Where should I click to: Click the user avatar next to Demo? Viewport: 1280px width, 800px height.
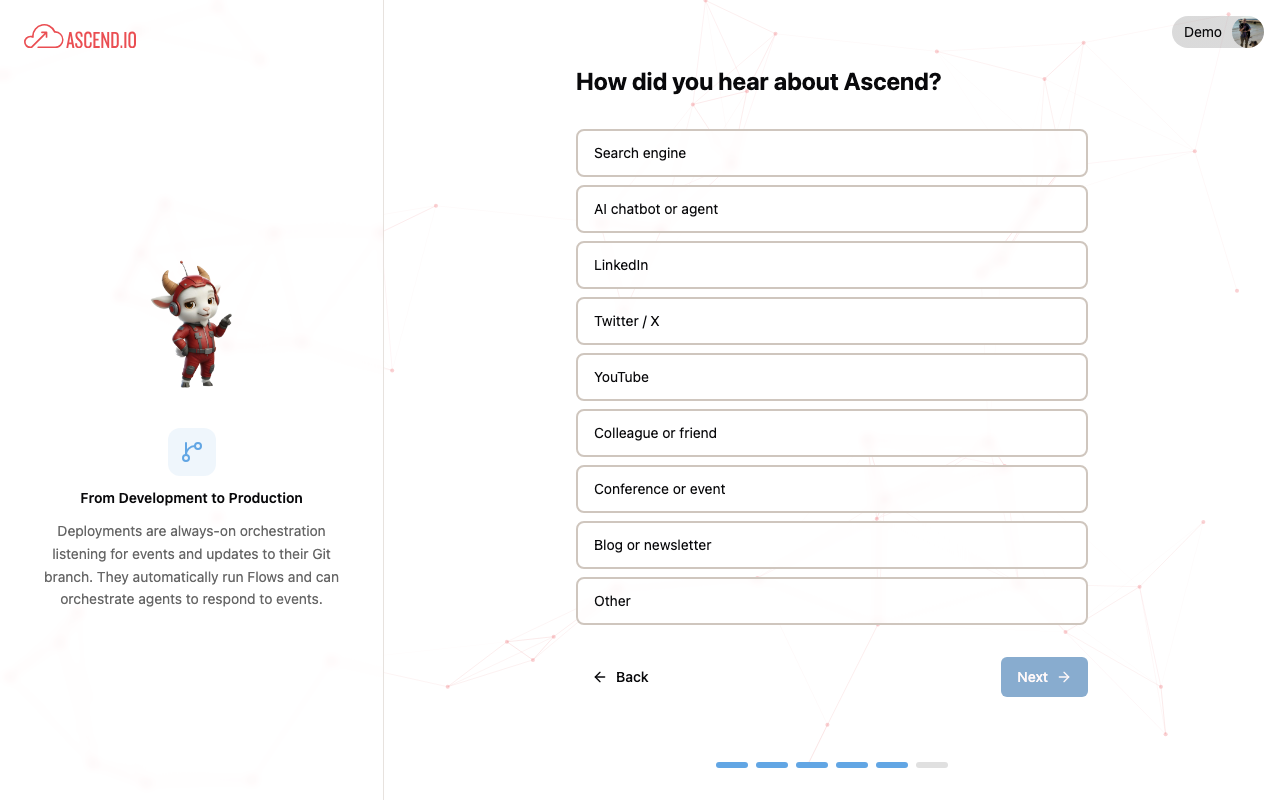click(x=1246, y=32)
